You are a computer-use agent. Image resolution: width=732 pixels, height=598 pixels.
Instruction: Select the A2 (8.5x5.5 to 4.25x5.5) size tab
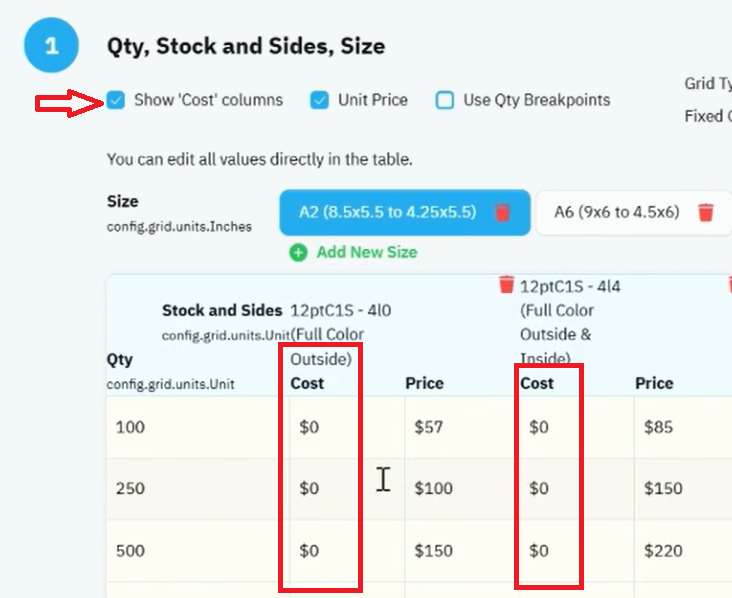click(405, 212)
